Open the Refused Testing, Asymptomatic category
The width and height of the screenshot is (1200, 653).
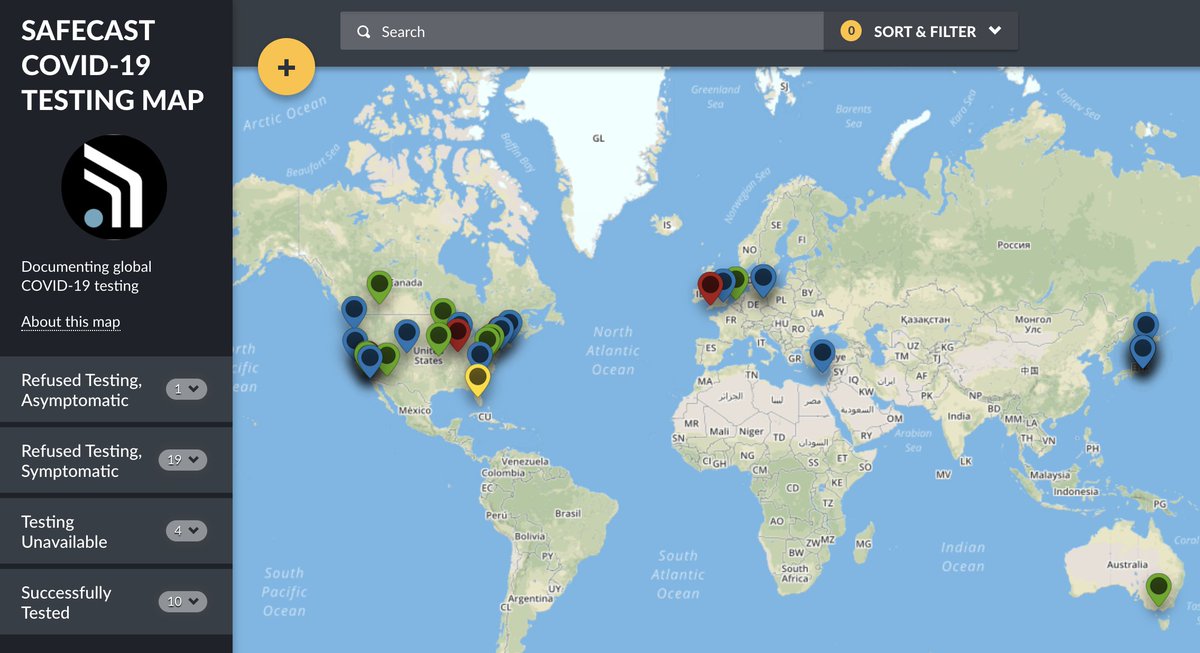click(116, 390)
